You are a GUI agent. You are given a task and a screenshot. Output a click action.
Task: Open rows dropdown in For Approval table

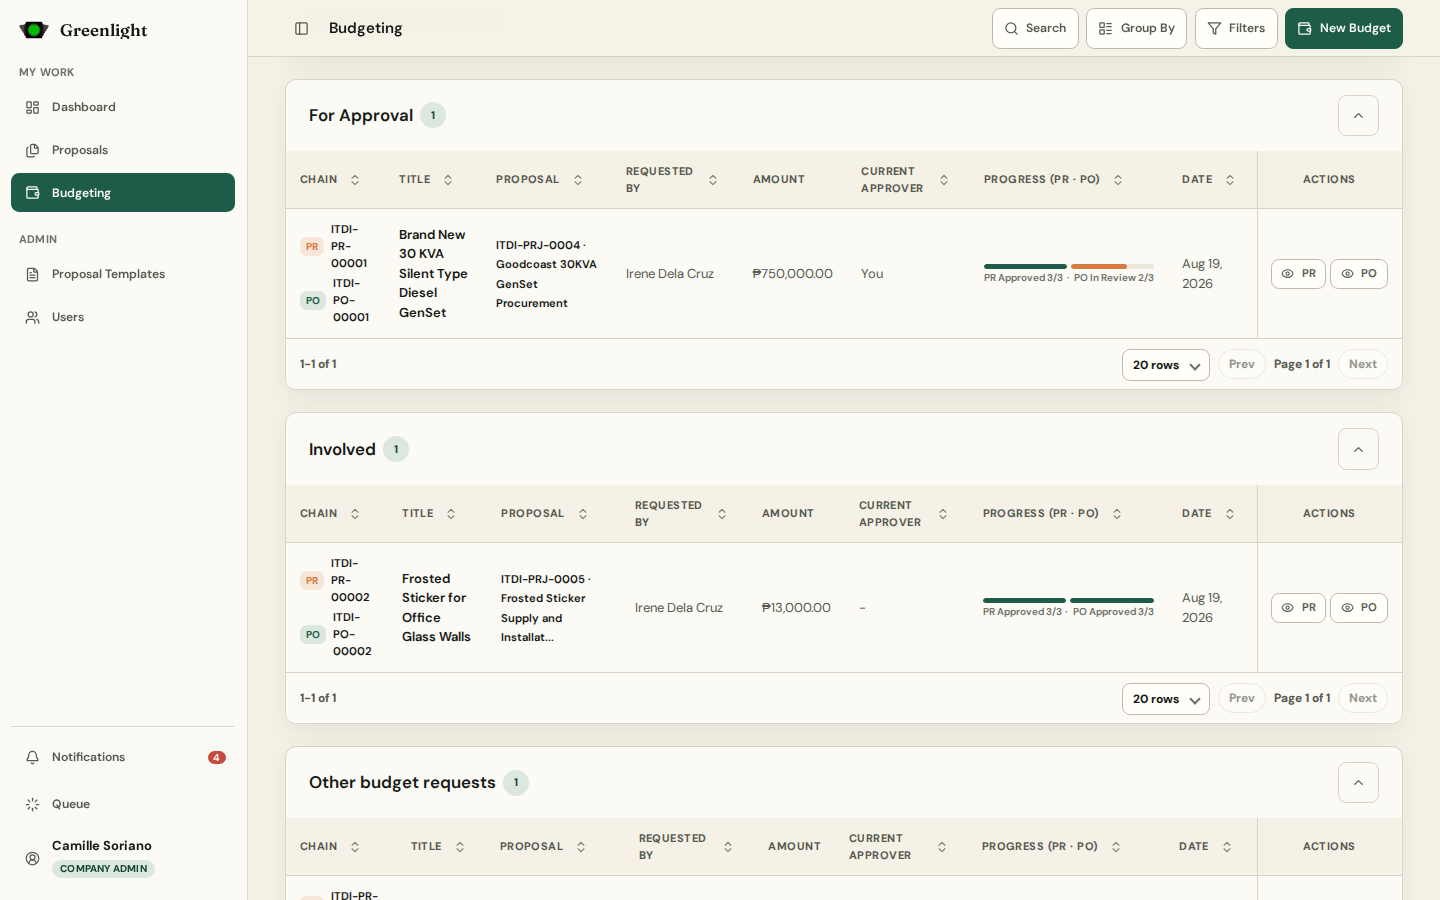point(1166,365)
